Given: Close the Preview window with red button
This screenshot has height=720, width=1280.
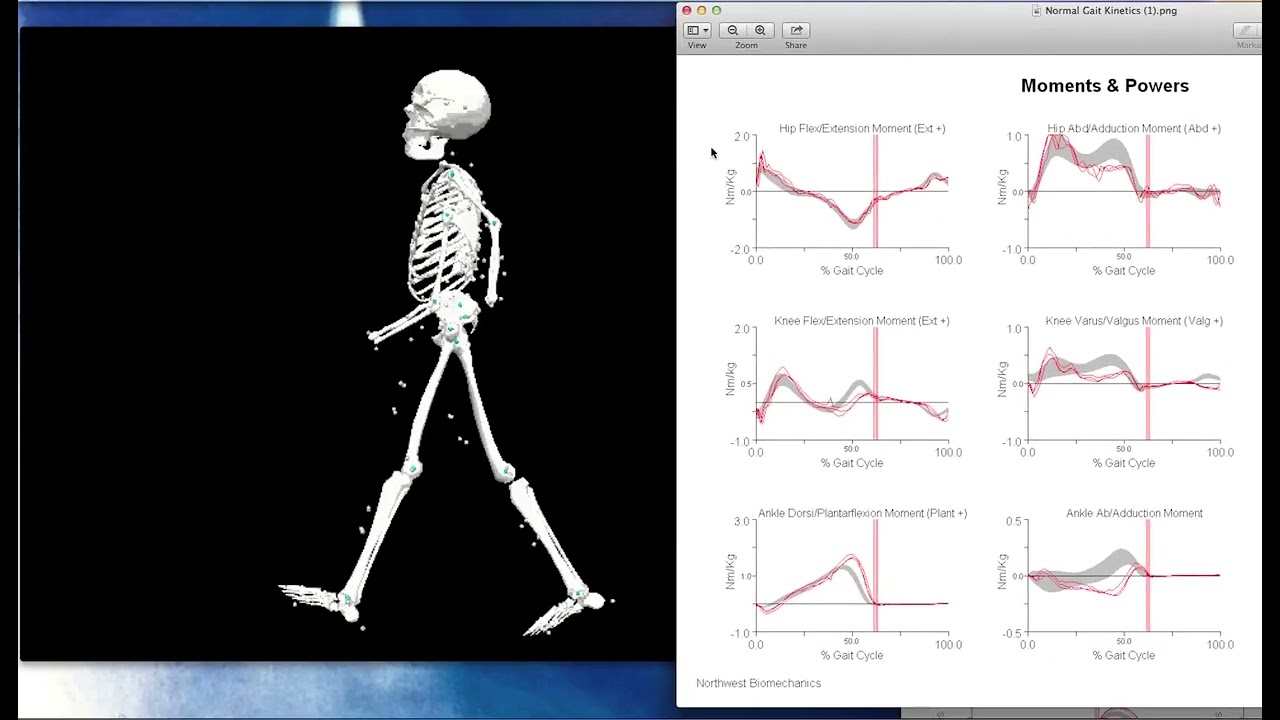Looking at the screenshot, I should 687,10.
